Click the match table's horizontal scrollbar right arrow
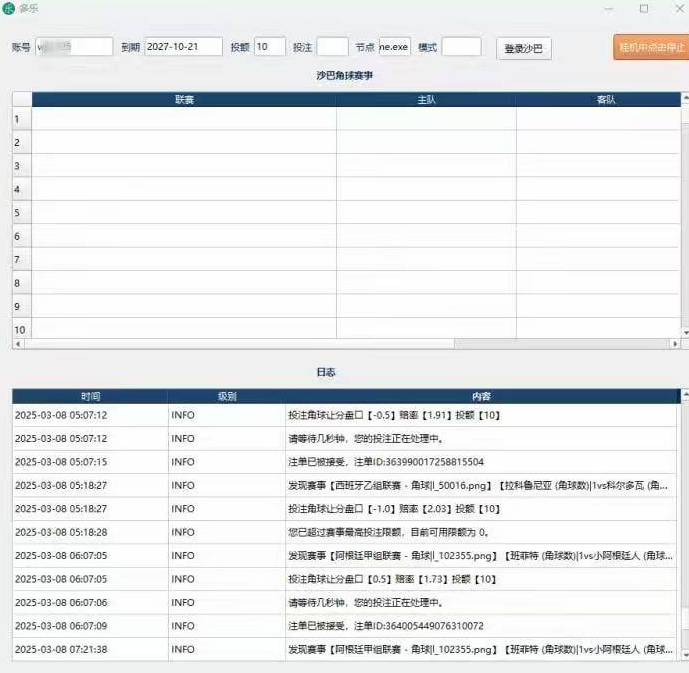689x673 pixels. [x=673, y=344]
